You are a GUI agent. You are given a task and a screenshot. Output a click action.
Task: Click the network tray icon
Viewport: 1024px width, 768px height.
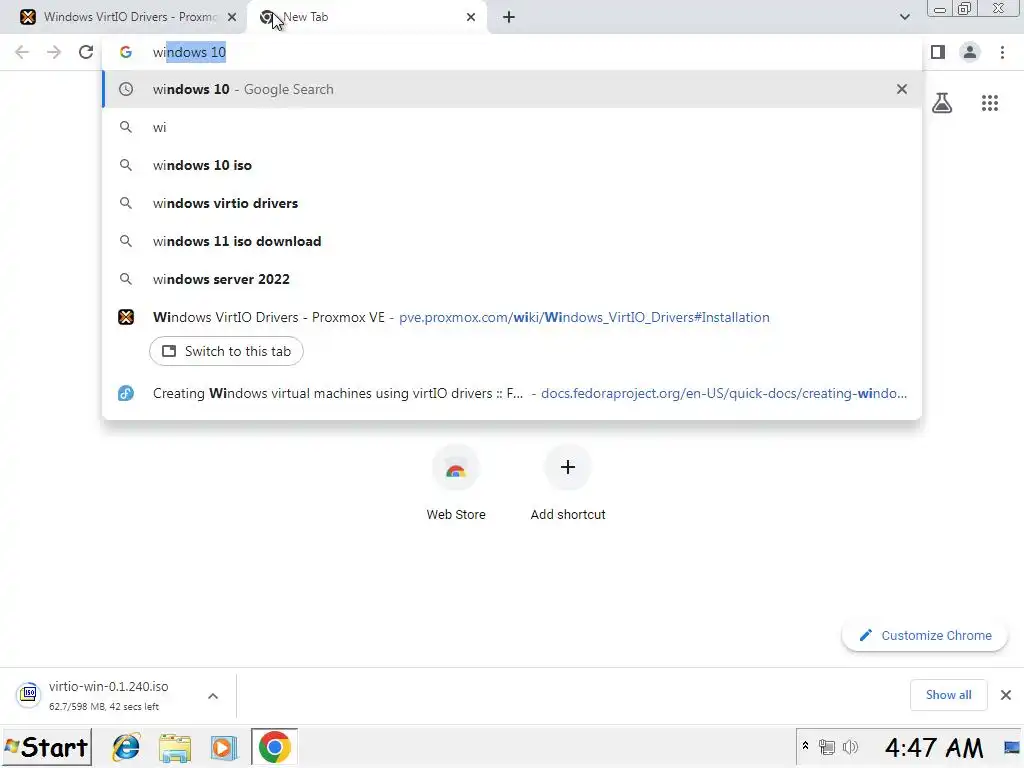click(827, 747)
